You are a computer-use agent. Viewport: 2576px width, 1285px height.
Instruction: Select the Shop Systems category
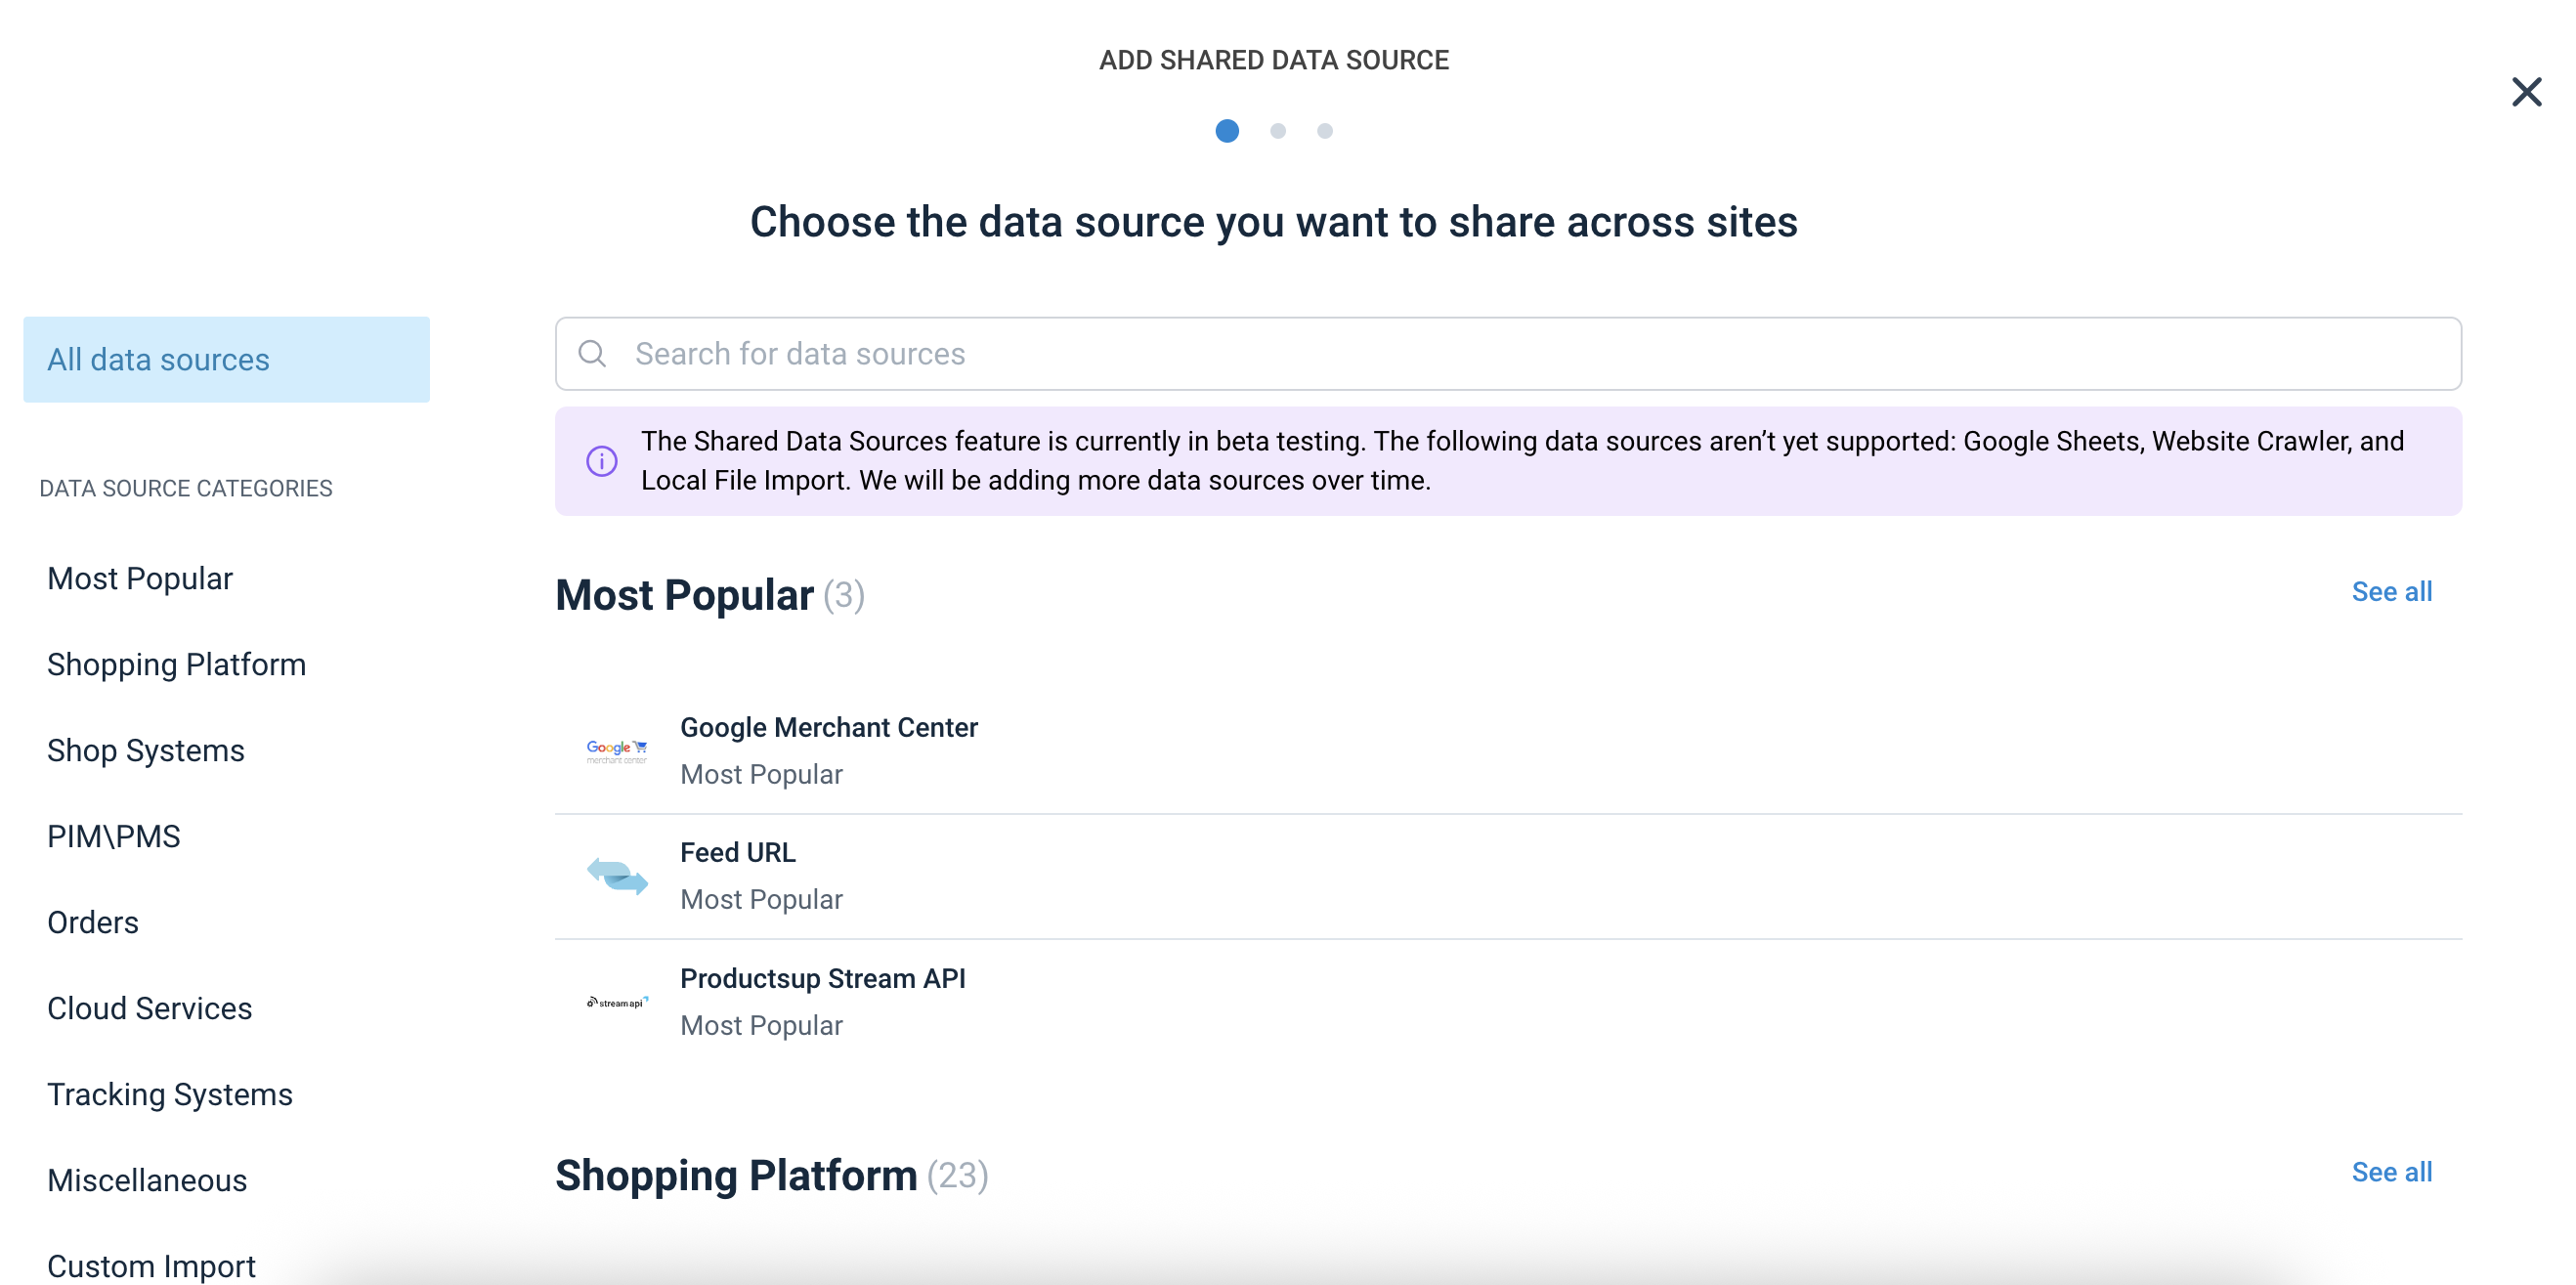coord(146,750)
